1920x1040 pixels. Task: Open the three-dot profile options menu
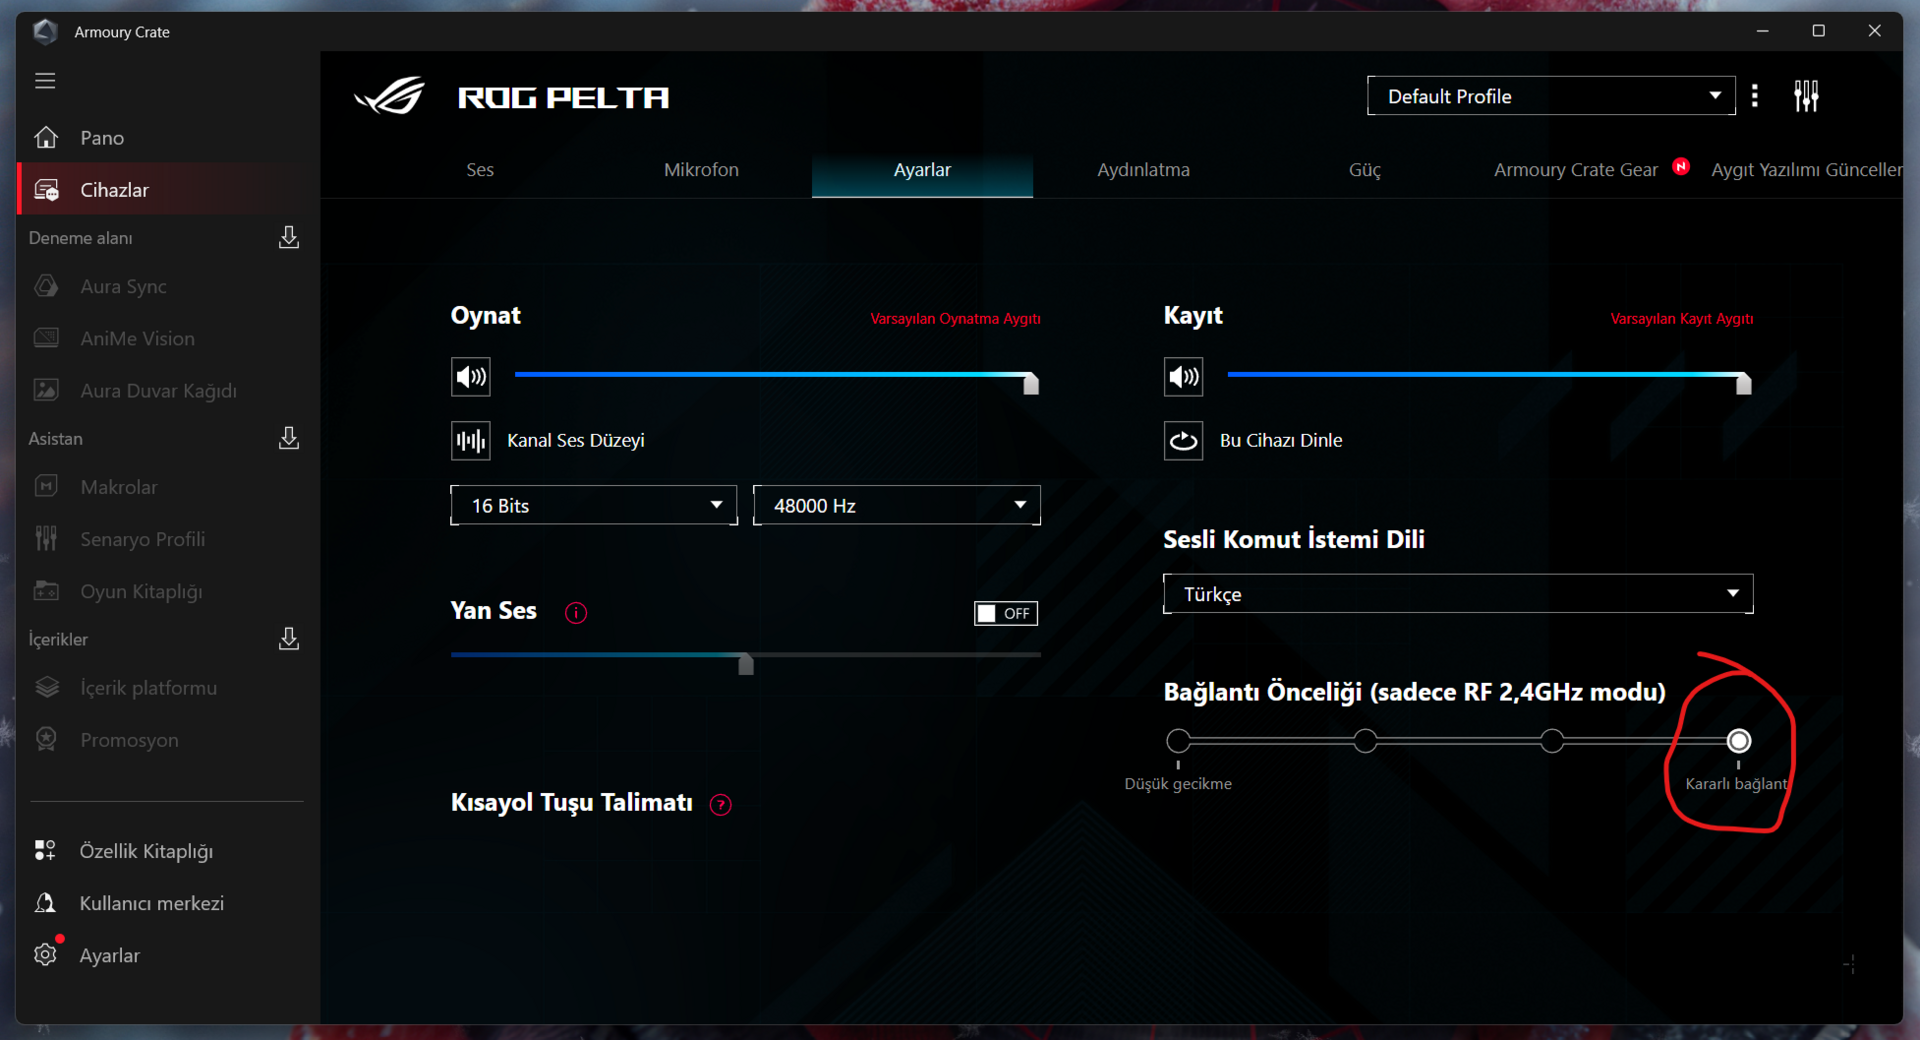point(1755,96)
